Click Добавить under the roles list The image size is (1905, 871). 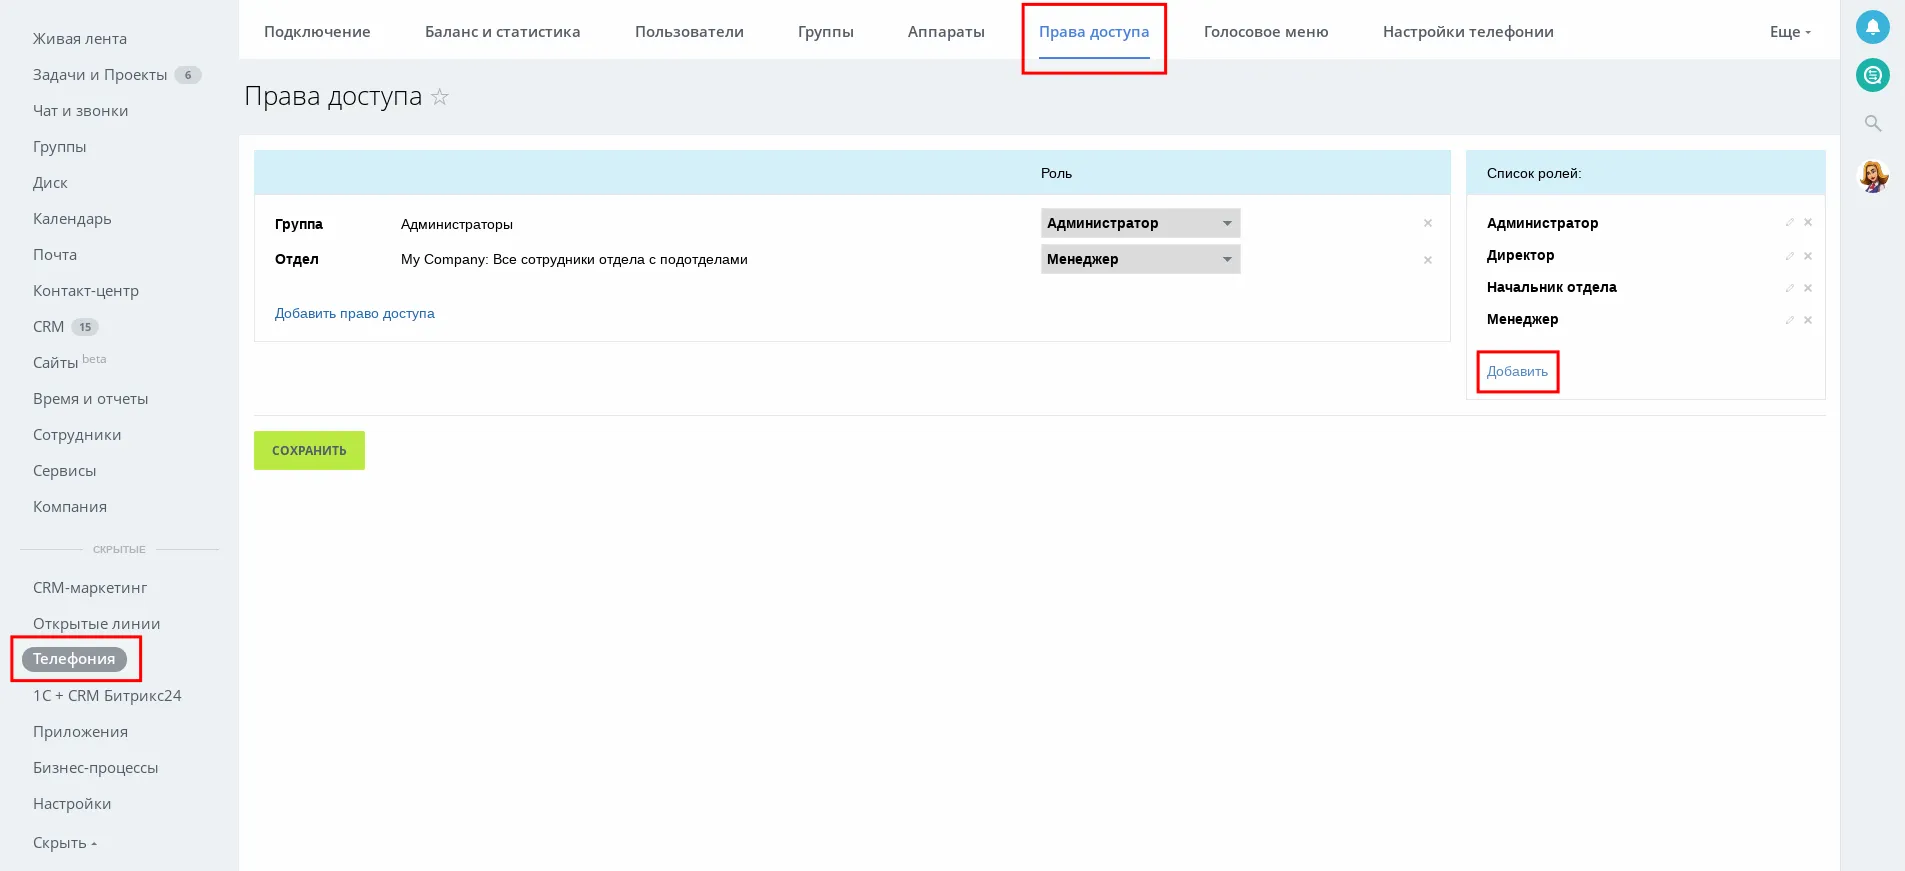tap(1516, 371)
